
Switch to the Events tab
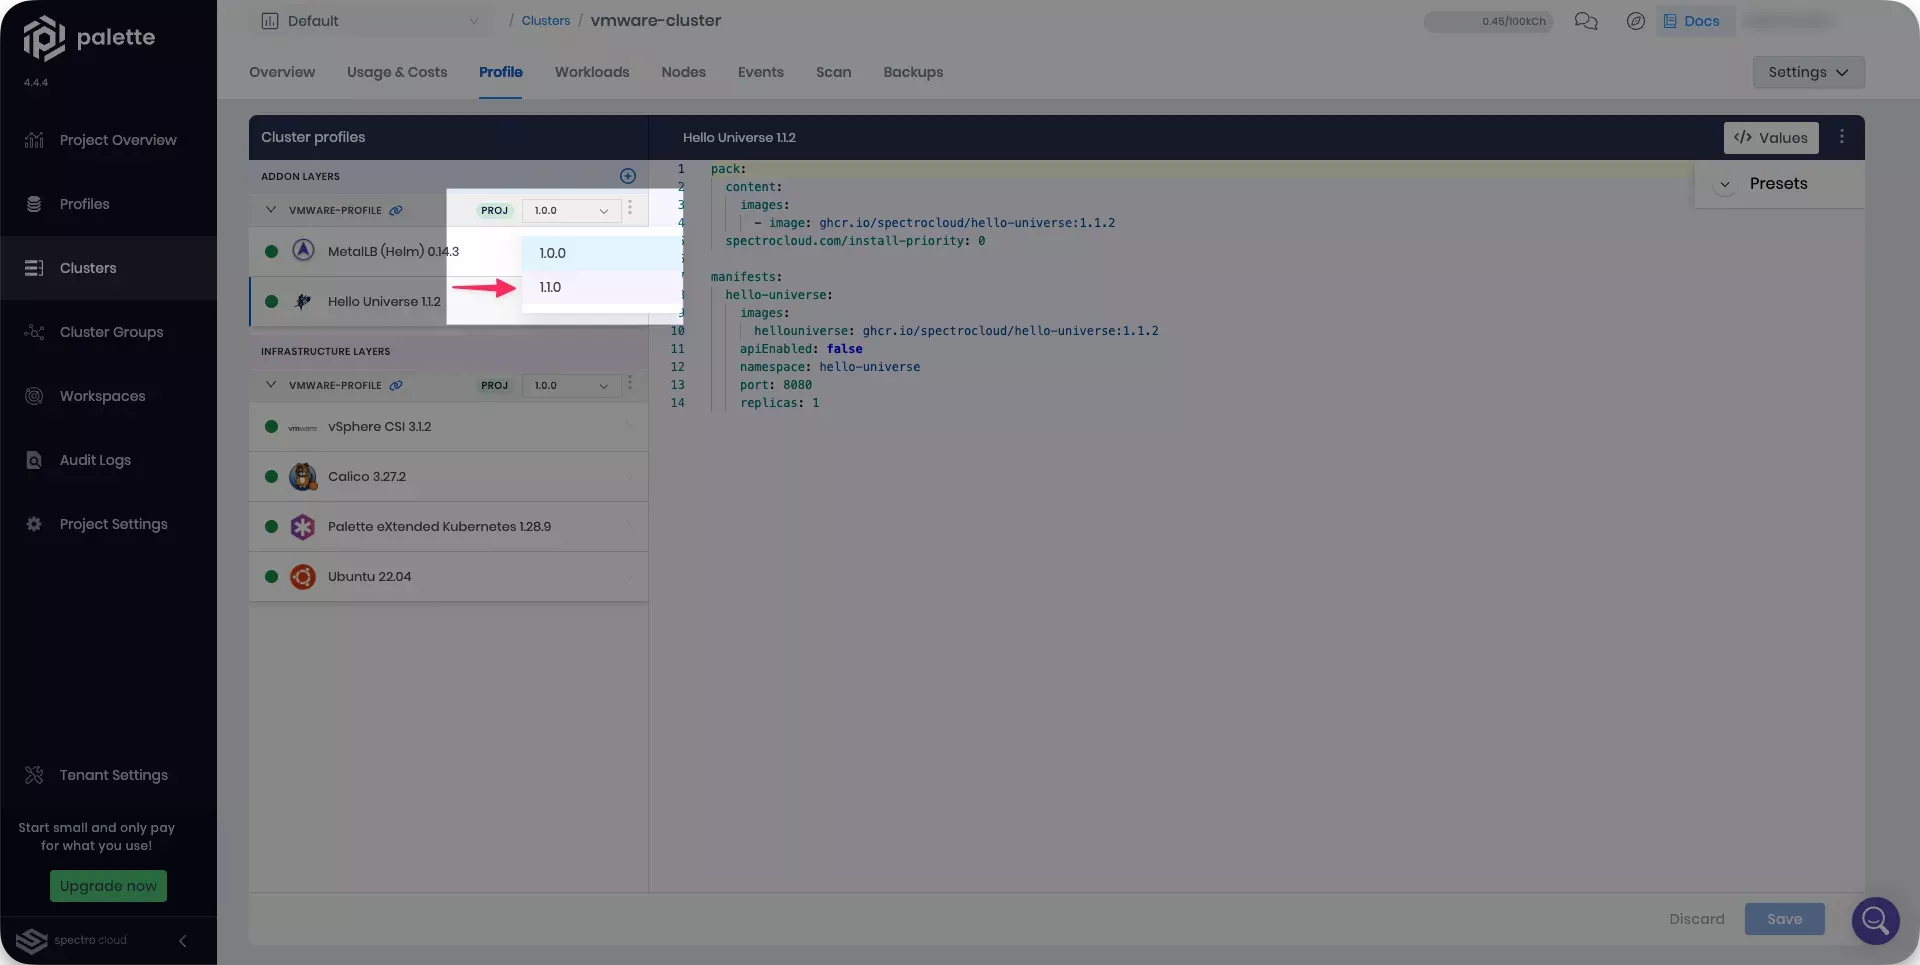click(x=761, y=72)
